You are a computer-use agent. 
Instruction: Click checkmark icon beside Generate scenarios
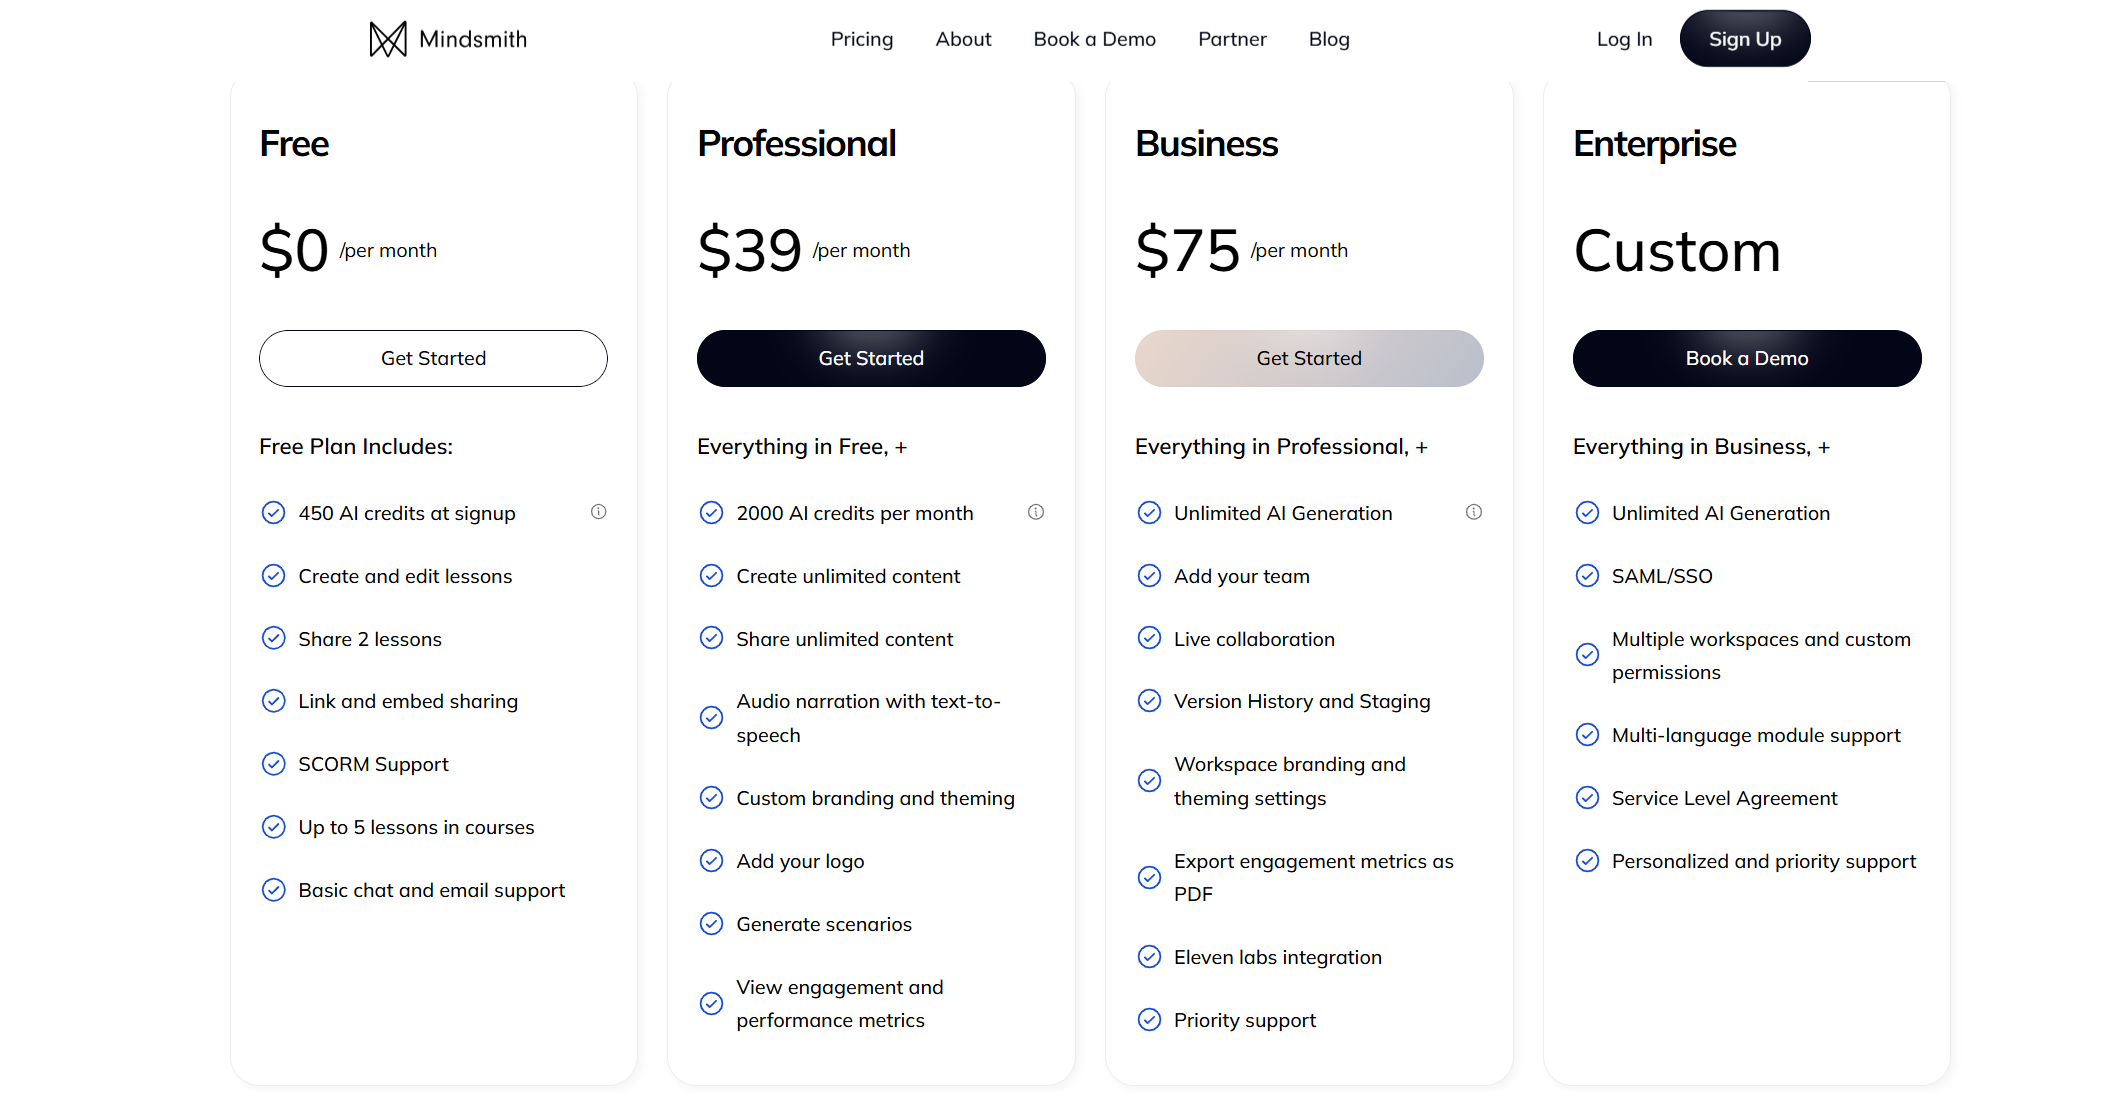(x=711, y=923)
